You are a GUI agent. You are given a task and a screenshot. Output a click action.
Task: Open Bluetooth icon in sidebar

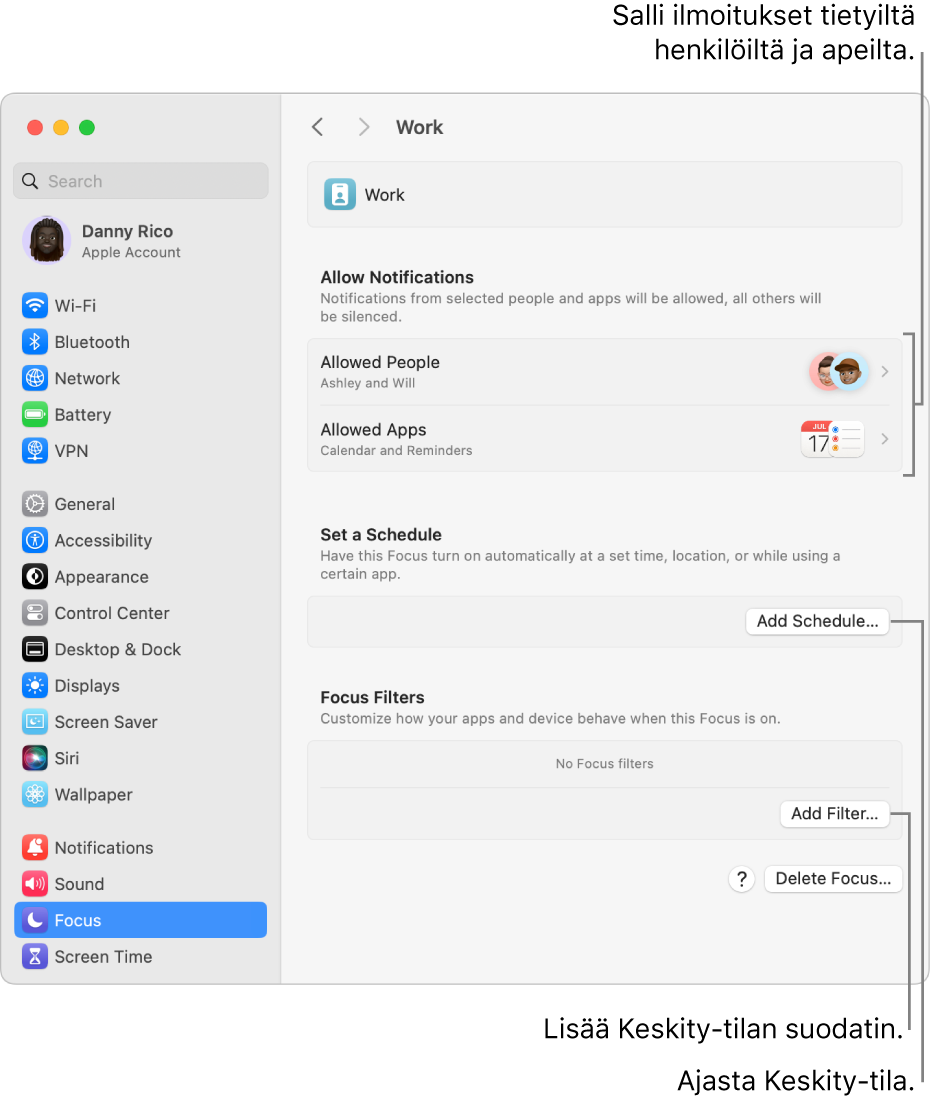pyautogui.click(x=34, y=342)
